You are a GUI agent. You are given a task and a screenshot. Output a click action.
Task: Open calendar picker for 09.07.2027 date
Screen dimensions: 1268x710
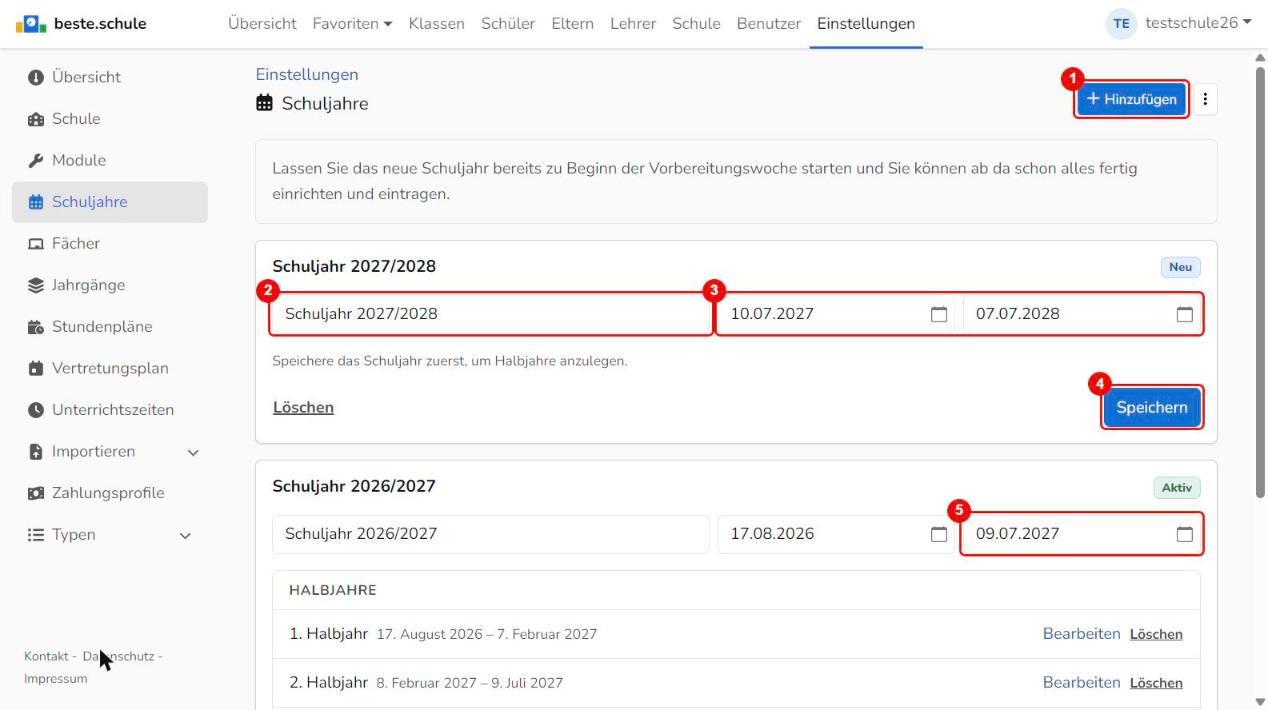pos(1184,534)
